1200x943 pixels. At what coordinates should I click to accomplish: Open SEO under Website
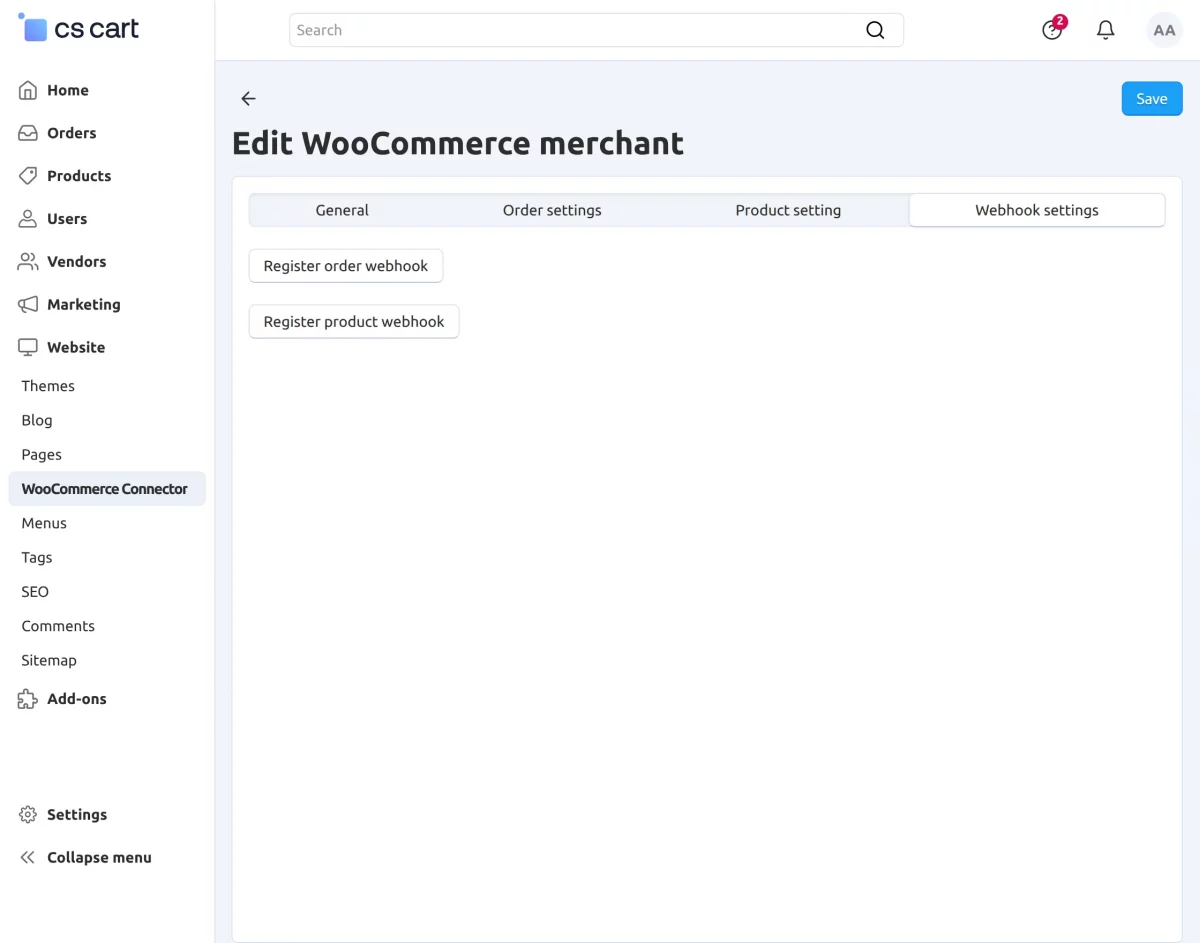(x=35, y=592)
